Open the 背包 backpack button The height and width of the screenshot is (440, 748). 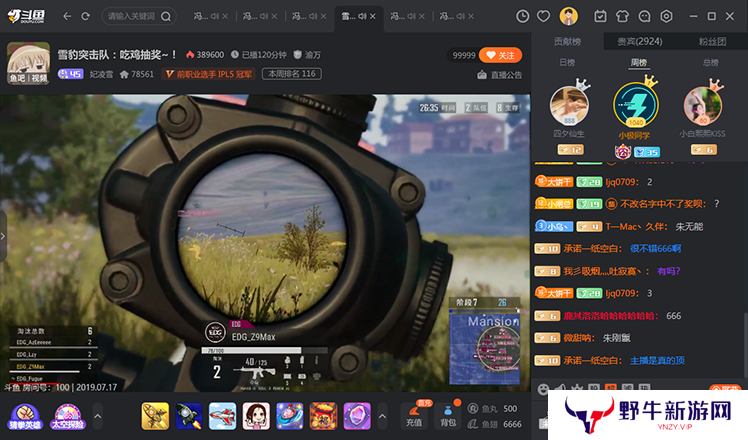click(447, 416)
